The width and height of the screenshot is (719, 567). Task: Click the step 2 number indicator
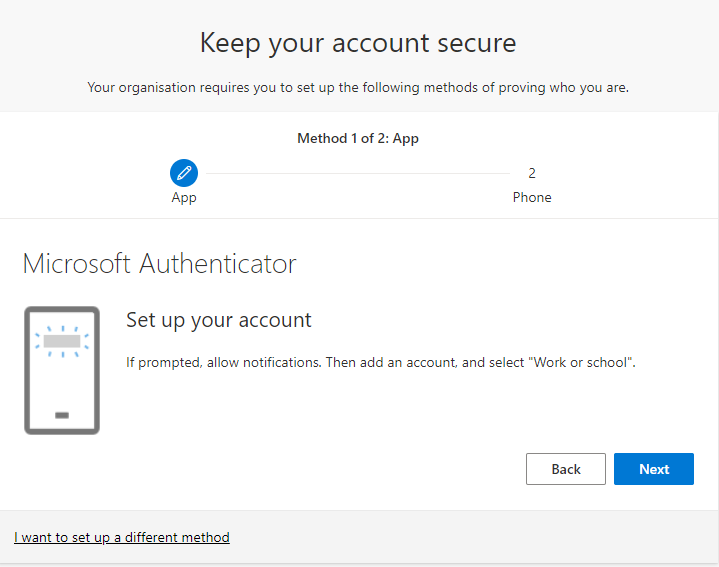coord(532,173)
